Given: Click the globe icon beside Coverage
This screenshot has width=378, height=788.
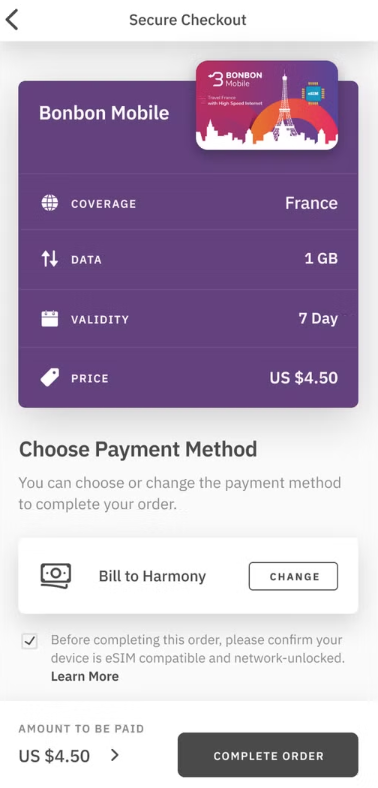Looking at the screenshot, I should pyautogui.click(x=50, y=204).
